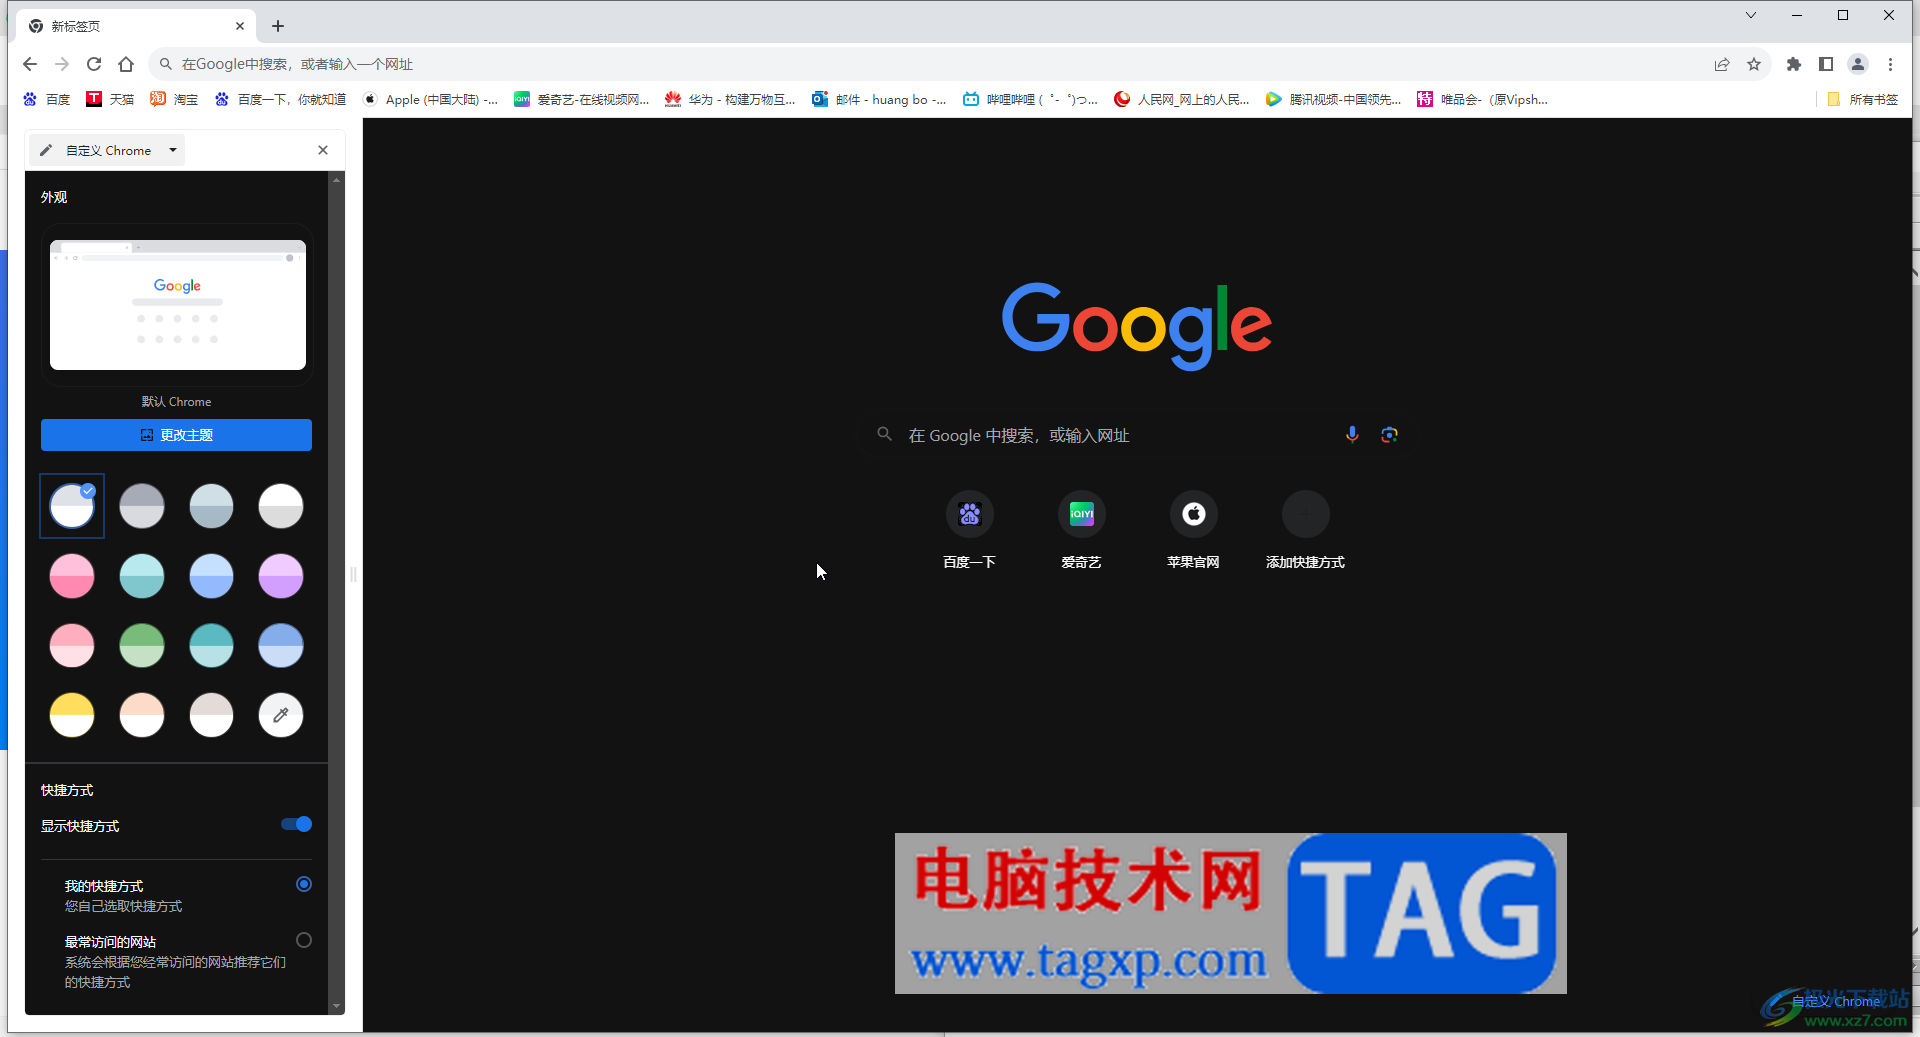1920x1037 pixels.
Task: Share this page icon in address bar
Action: pos(1722,64)
